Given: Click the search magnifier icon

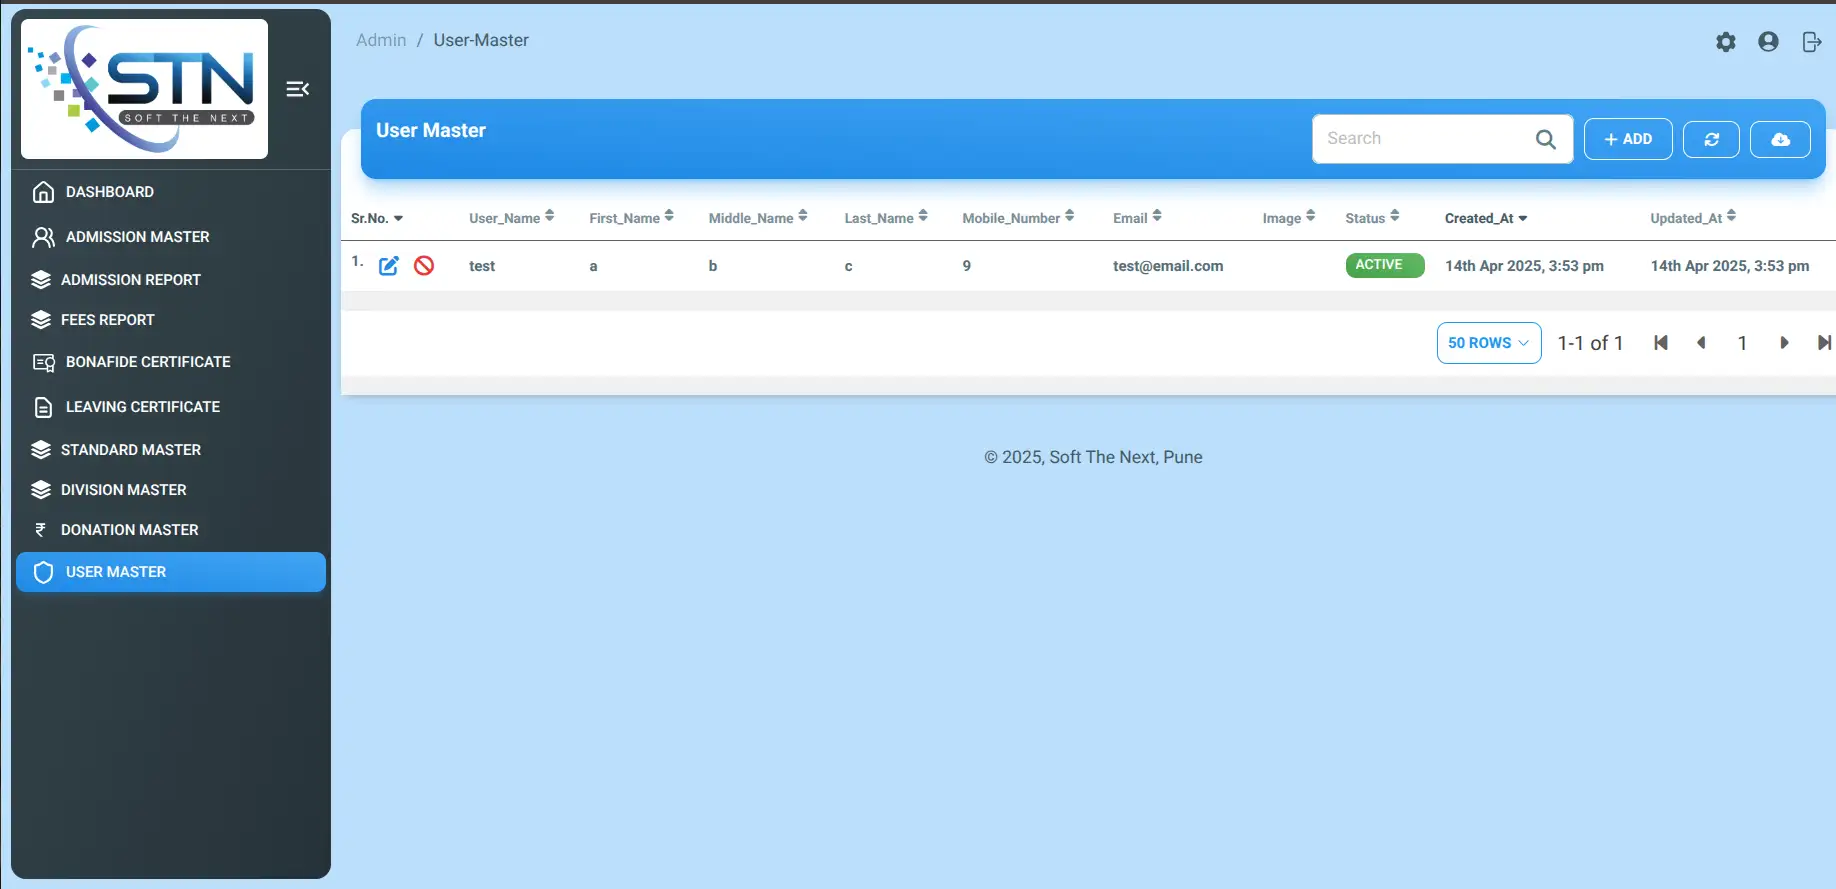Looking at the screenshot, I should pos(1545,139).
